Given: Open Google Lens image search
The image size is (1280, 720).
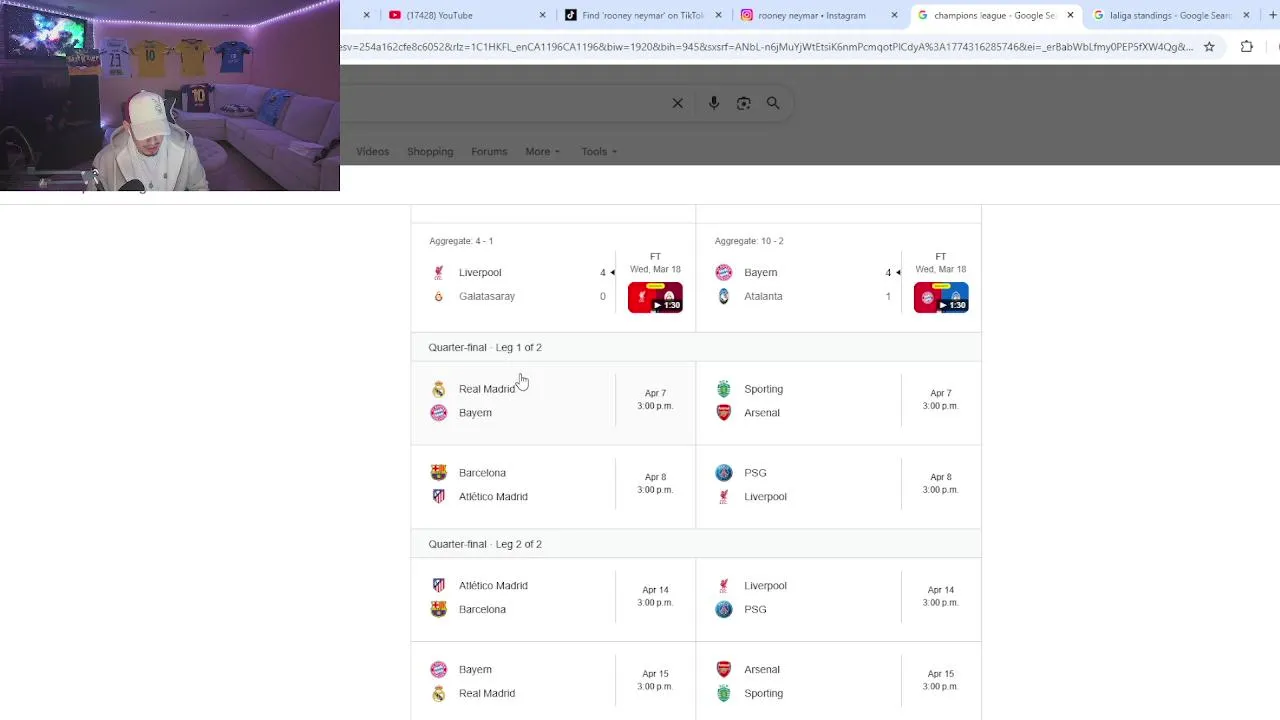Looking at the screenshot, I should click(x=744, y=103).
